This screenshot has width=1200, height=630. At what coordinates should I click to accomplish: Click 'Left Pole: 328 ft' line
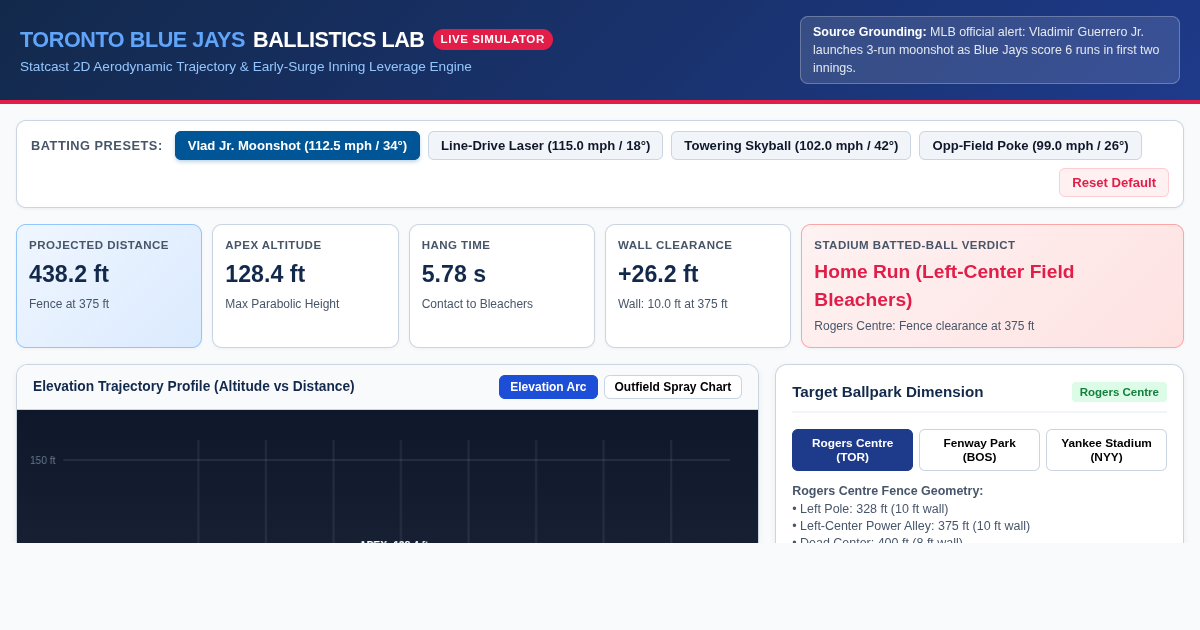870,509
